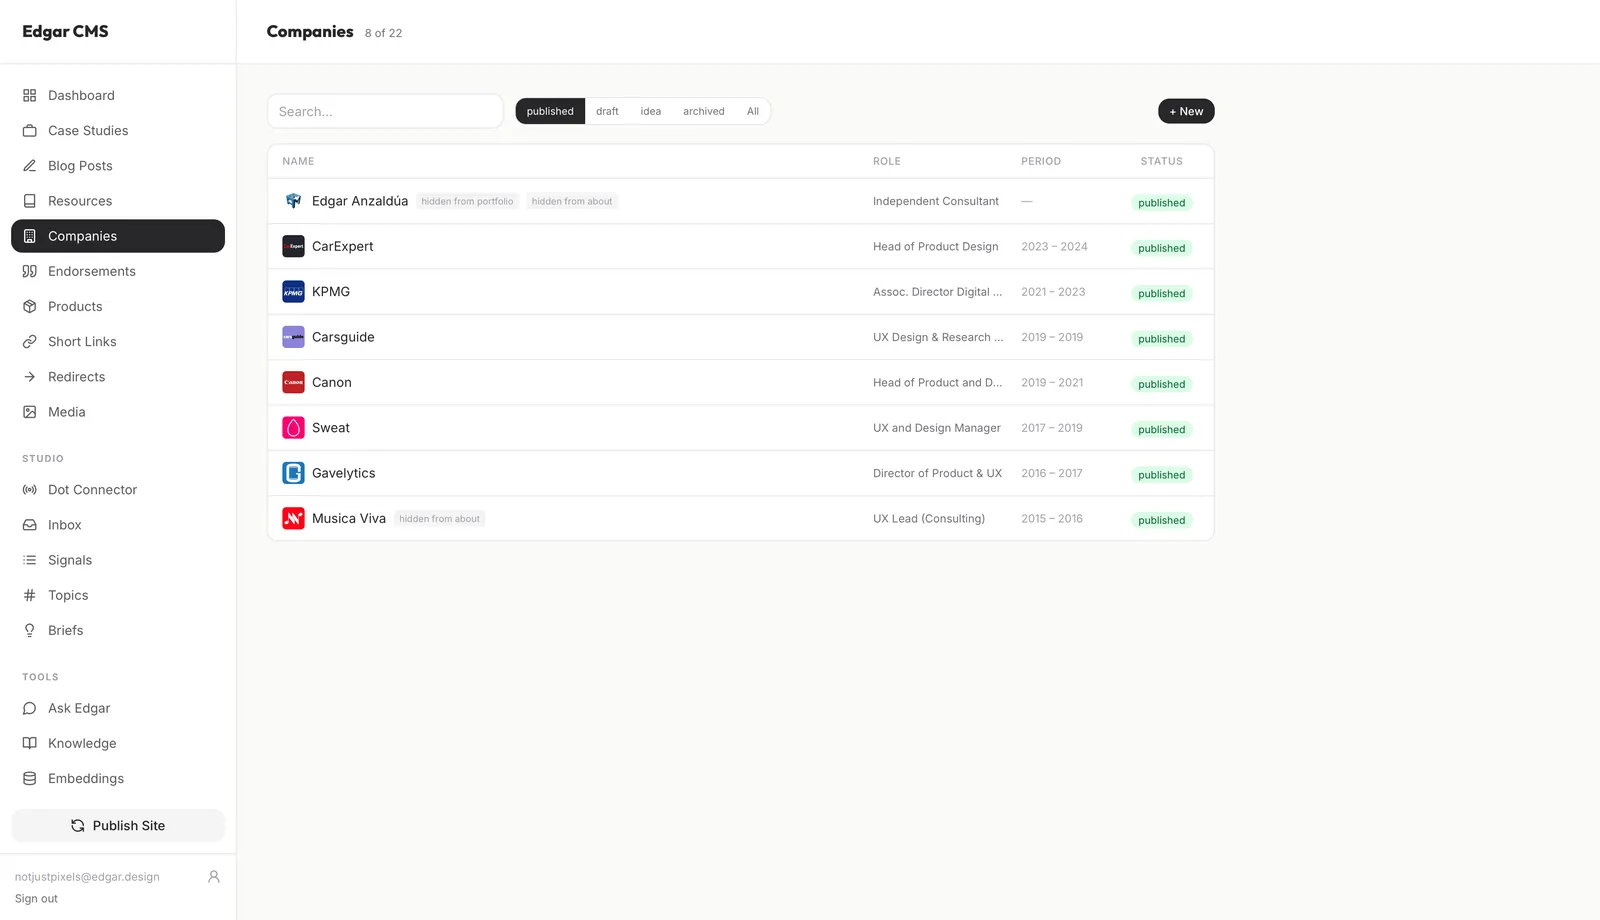Viewport: 1600px width, 920px height.
Task: Select the Canon red logo
Action: click(293, 382)
